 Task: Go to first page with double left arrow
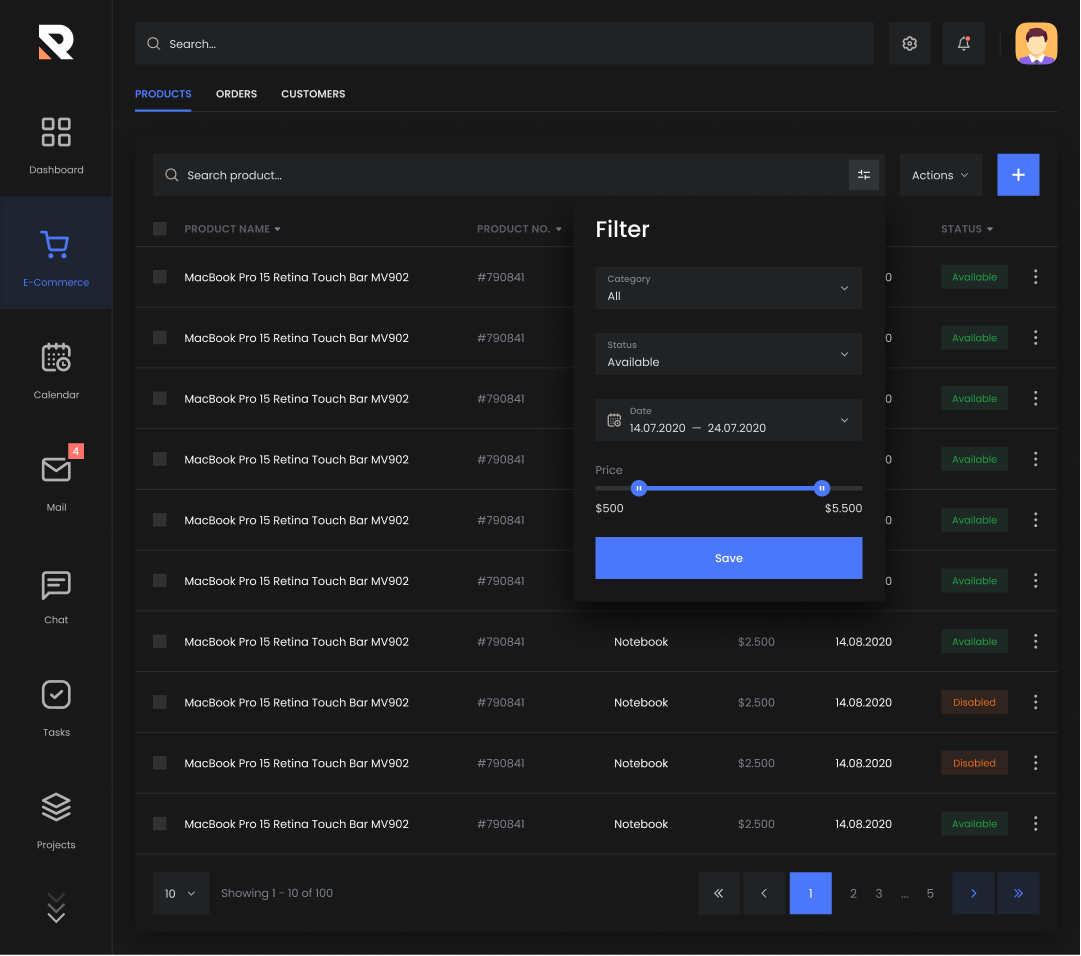click(x=719, y=893)
